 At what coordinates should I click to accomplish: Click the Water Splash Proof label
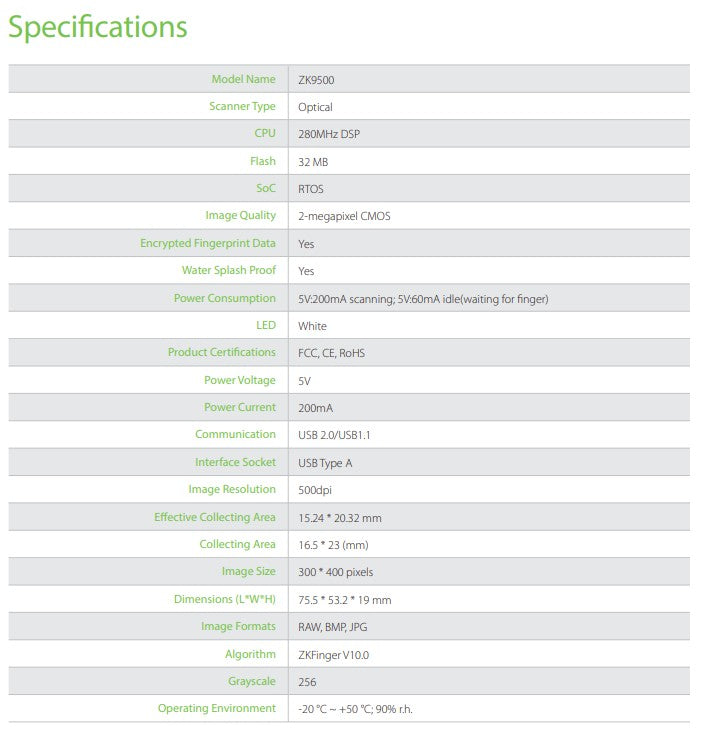coord(228,270)
